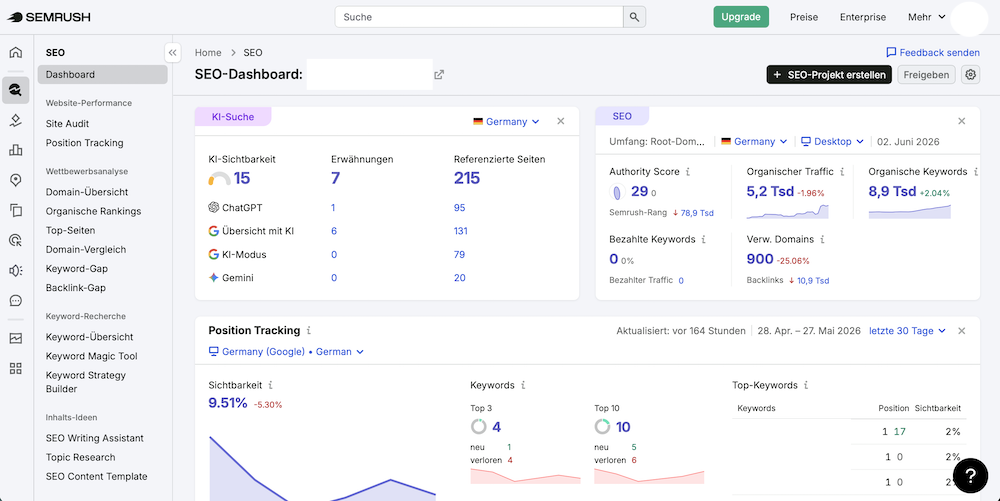Open Site Audit in sidebar
This screenshot has height=501, width=1000.
[68, 124]
